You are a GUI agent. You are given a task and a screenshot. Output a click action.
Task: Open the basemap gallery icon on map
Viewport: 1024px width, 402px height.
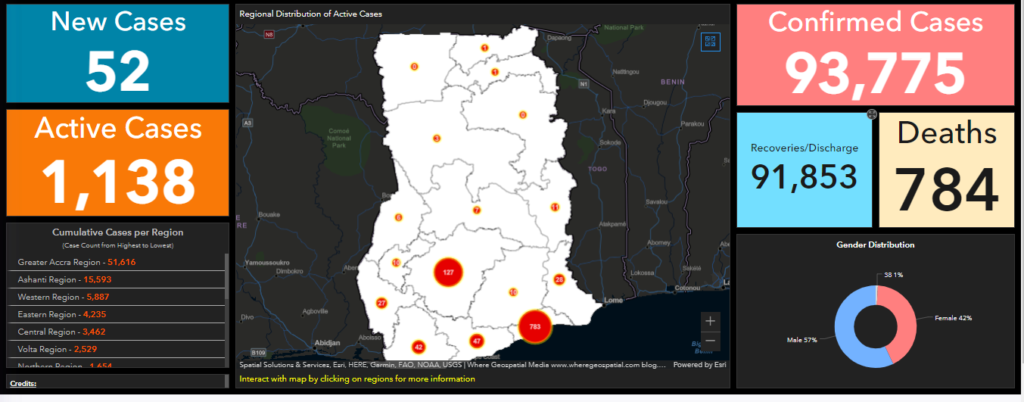(711, 44)
